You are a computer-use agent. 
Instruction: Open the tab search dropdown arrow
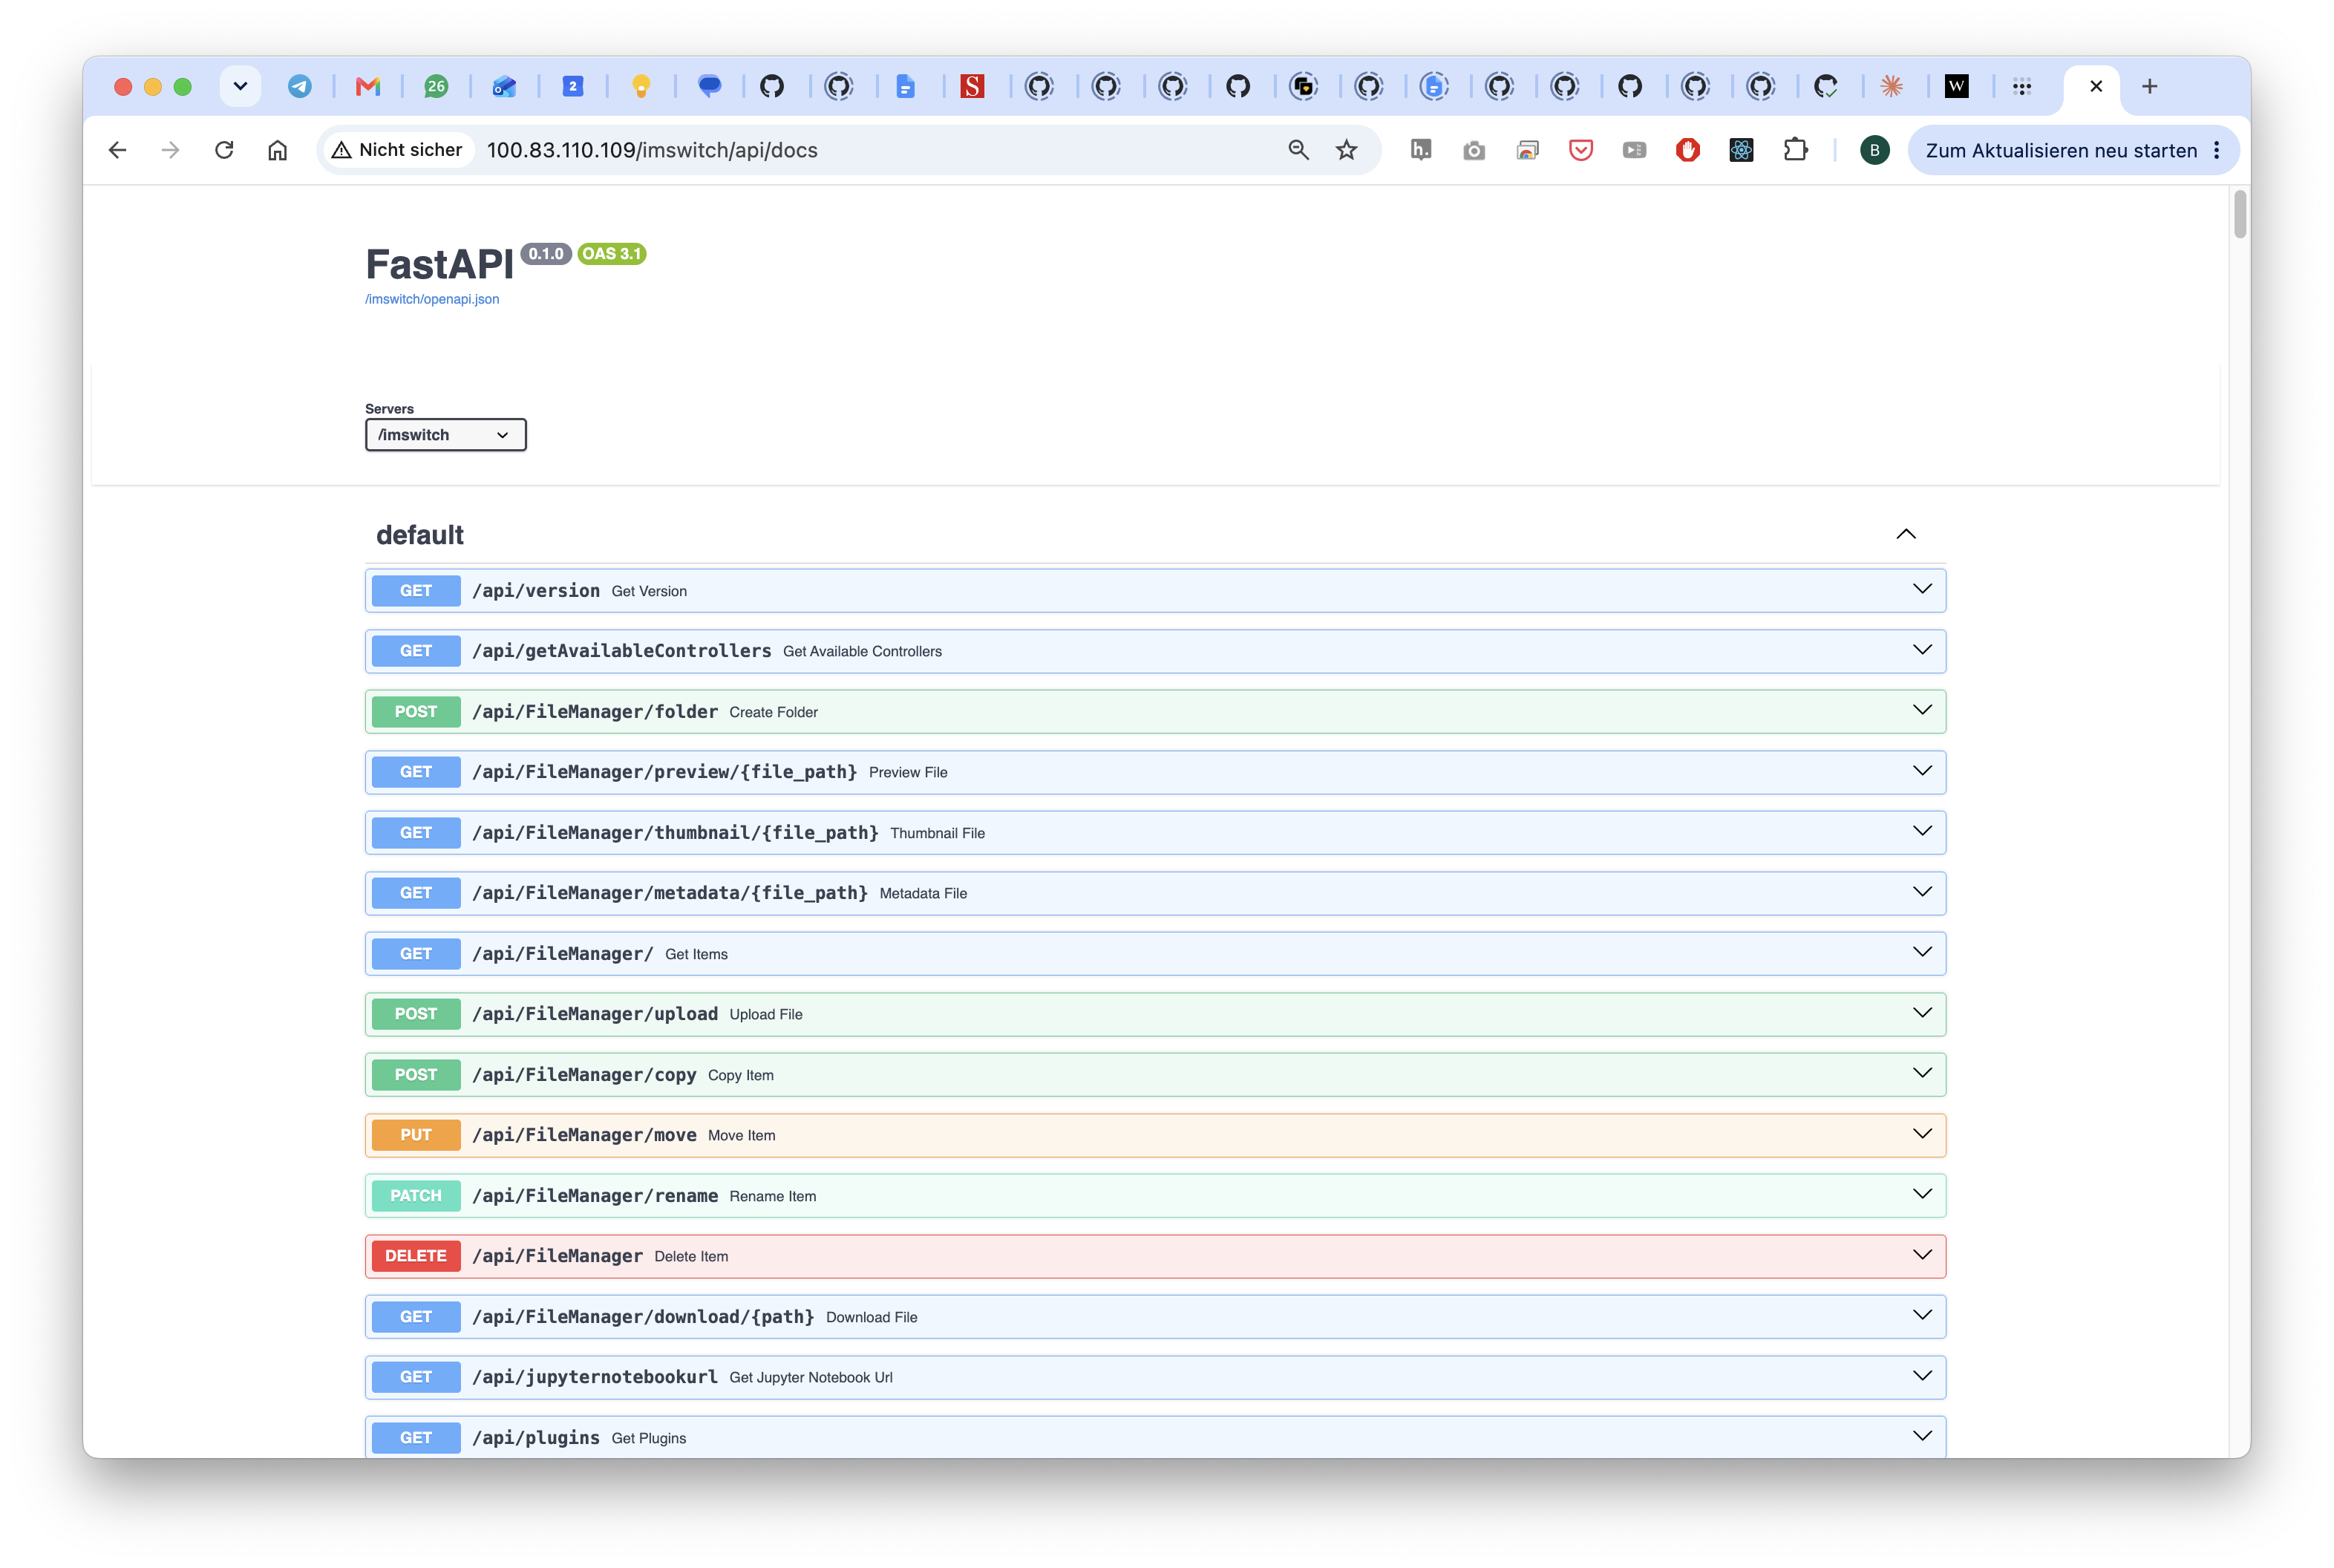coord(240,87)
